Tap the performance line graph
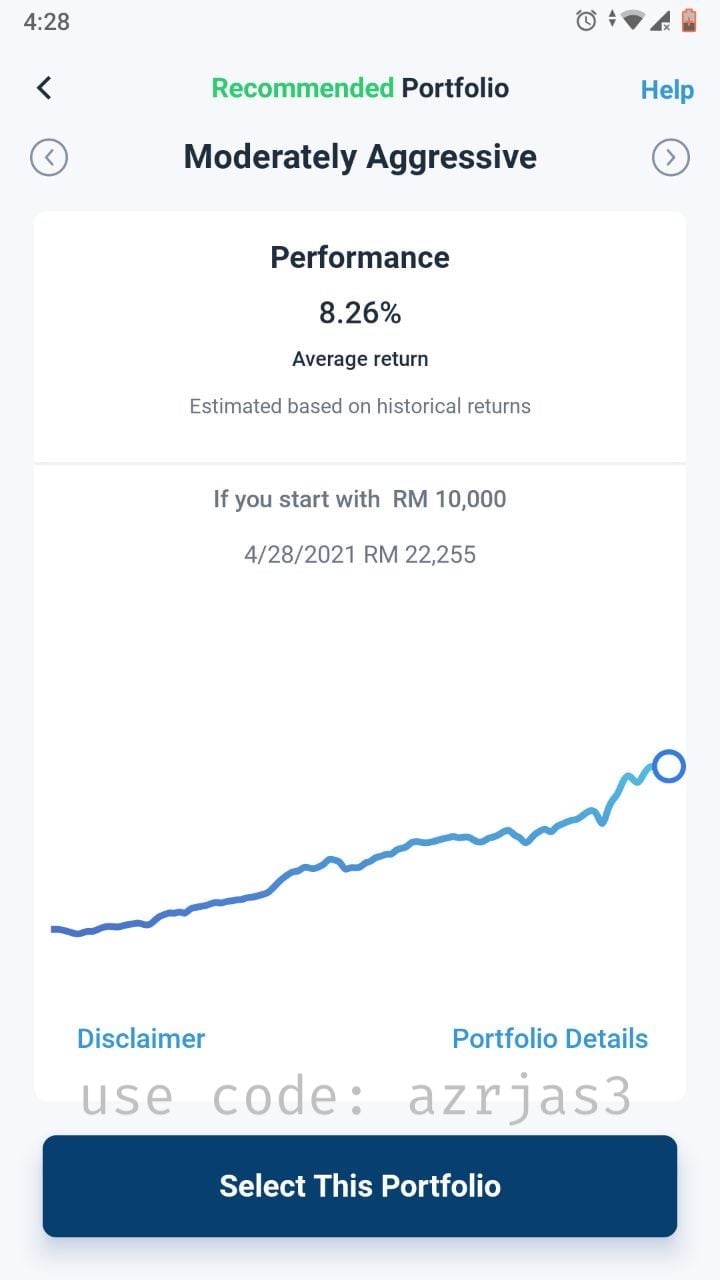This screenshot has width=720, height=1280. click(360, 850)
